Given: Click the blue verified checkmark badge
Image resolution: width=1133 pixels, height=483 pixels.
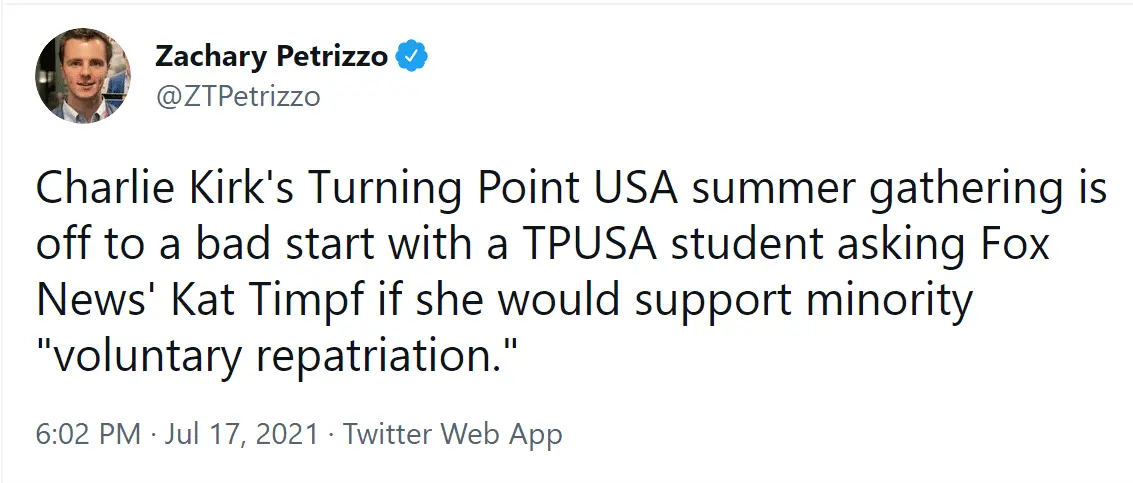Looking at the screenshot, I should click(412, 57).
